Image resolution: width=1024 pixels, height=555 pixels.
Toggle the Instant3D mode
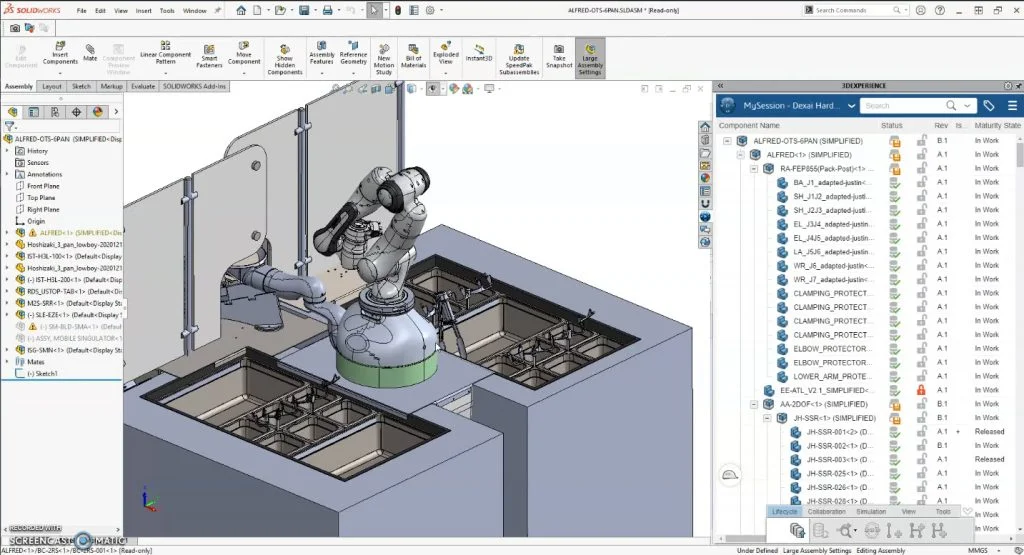tap(481, 55)
